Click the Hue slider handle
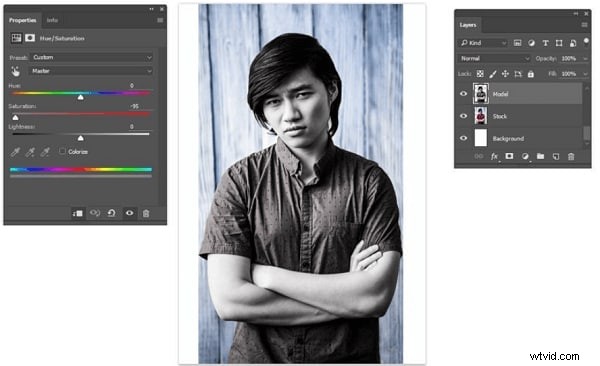This screenshot has height=366, width=600. (x=80, y=97)
